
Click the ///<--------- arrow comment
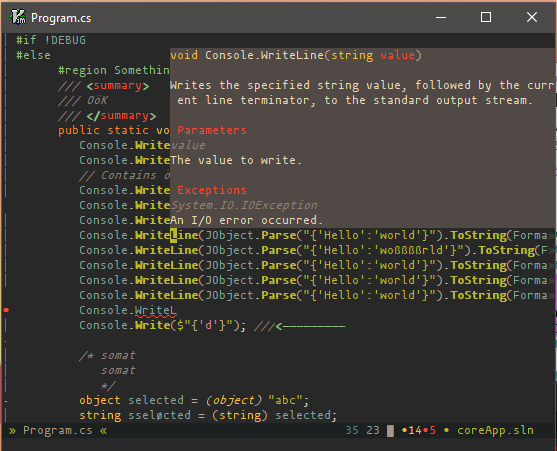pyautogui.click(x=299, y=326)
